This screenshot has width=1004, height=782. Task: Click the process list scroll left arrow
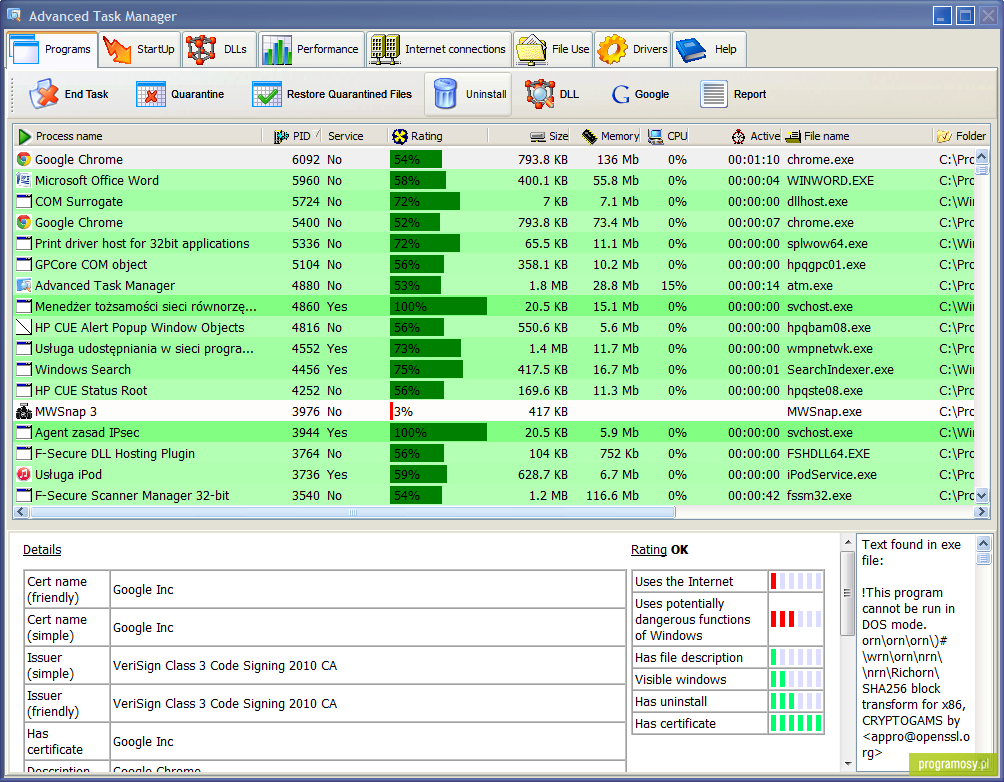[21, 512]
